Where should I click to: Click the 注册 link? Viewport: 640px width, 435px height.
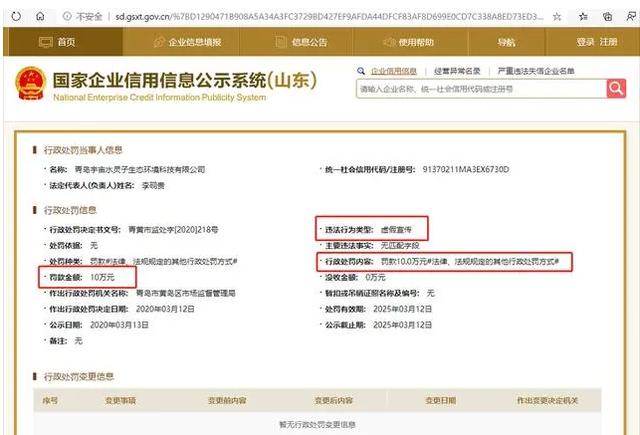tap(609, 42)
